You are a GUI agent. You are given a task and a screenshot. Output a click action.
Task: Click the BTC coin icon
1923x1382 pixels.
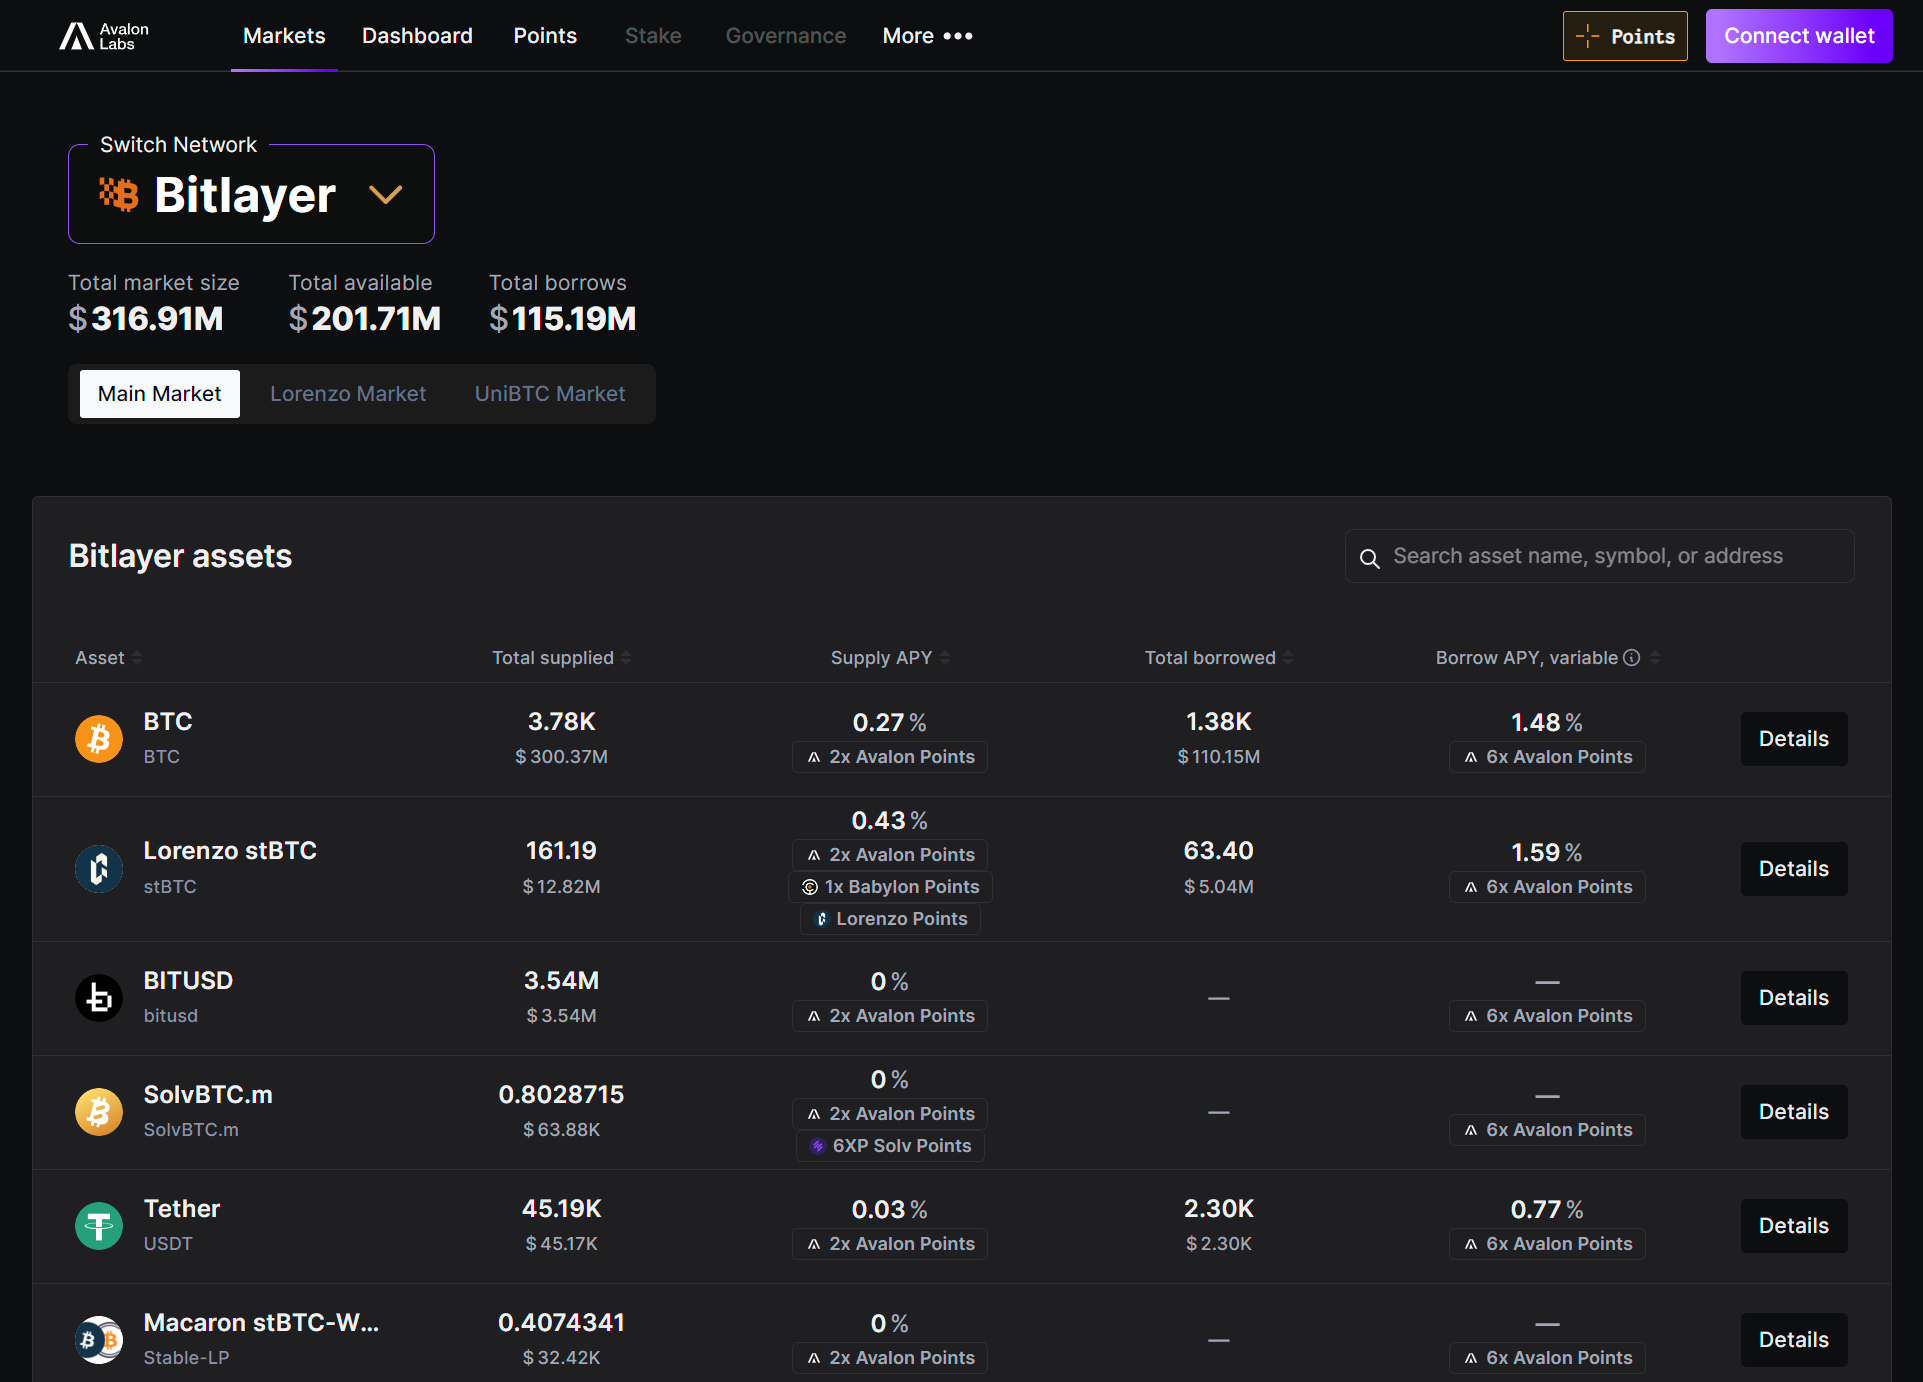99,739
